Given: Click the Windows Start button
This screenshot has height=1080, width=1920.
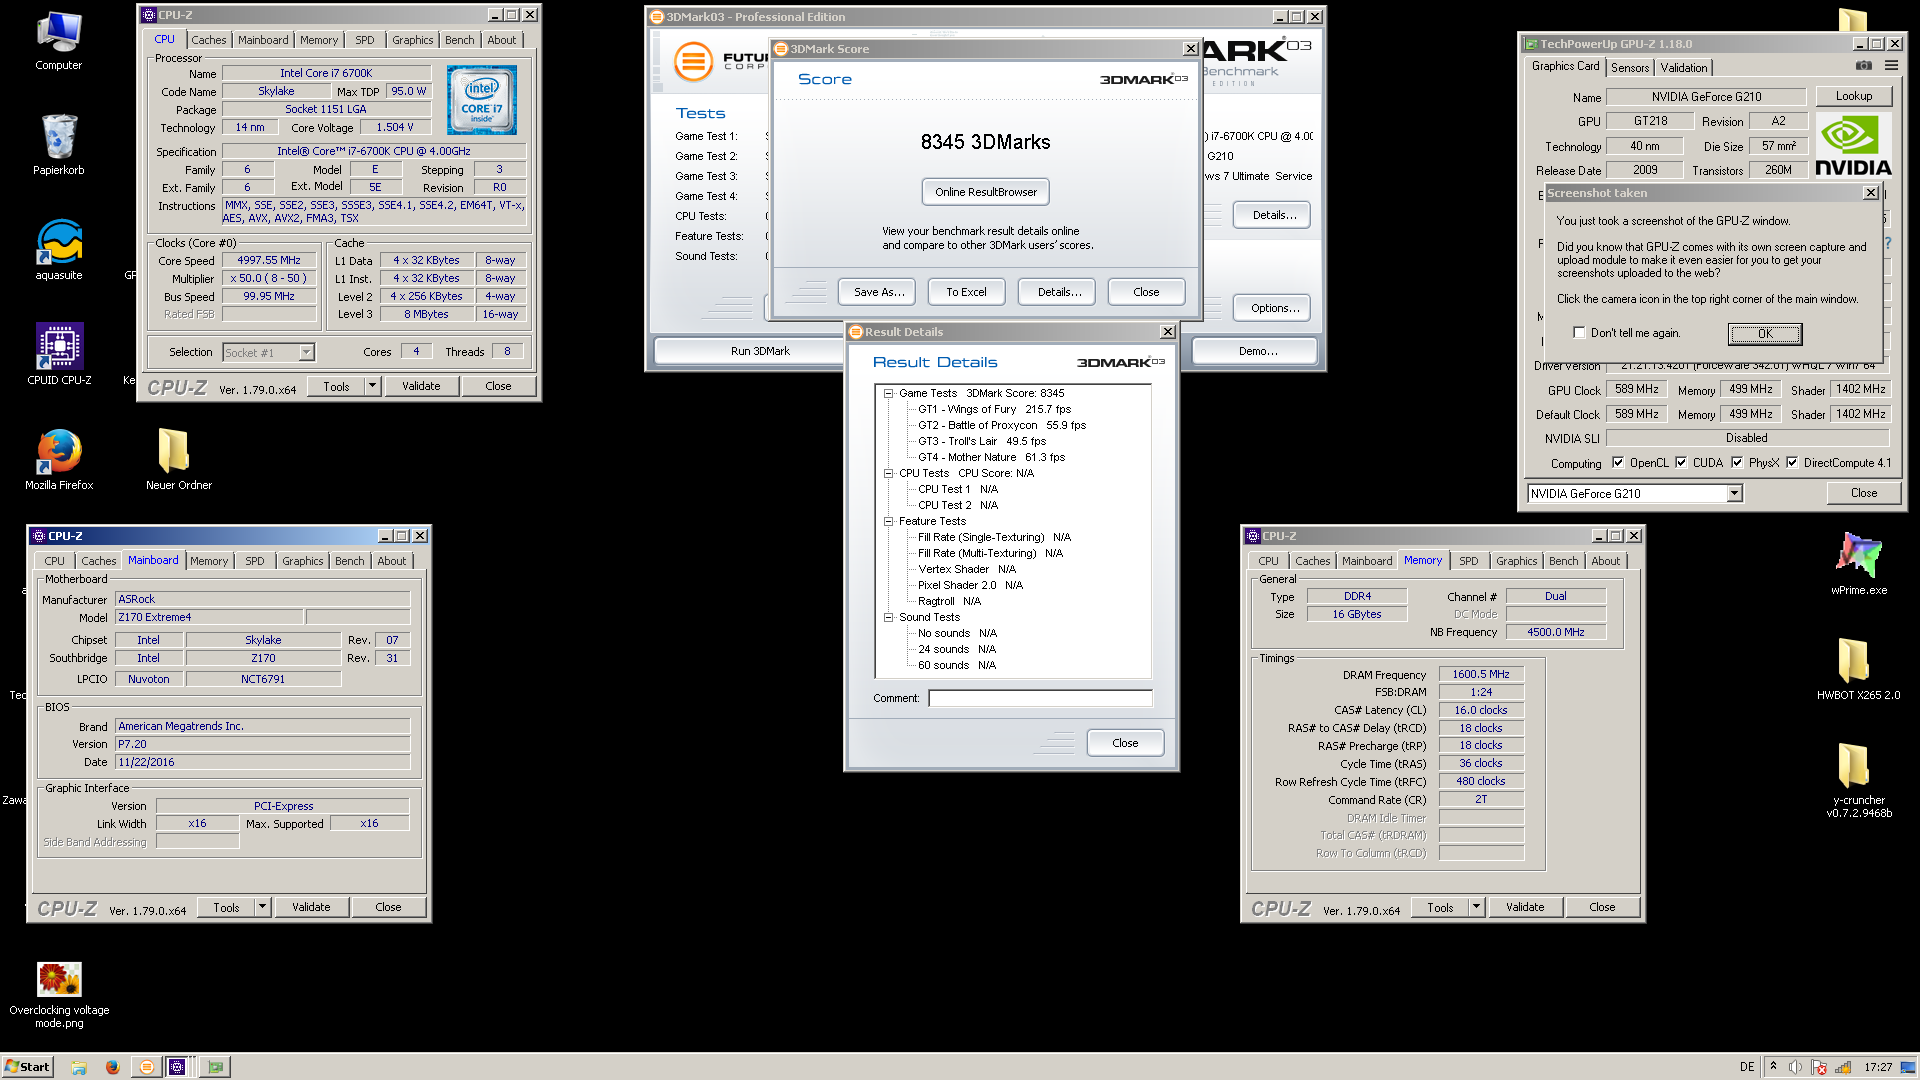Looking at the screenshot, I should [27, 1067].
